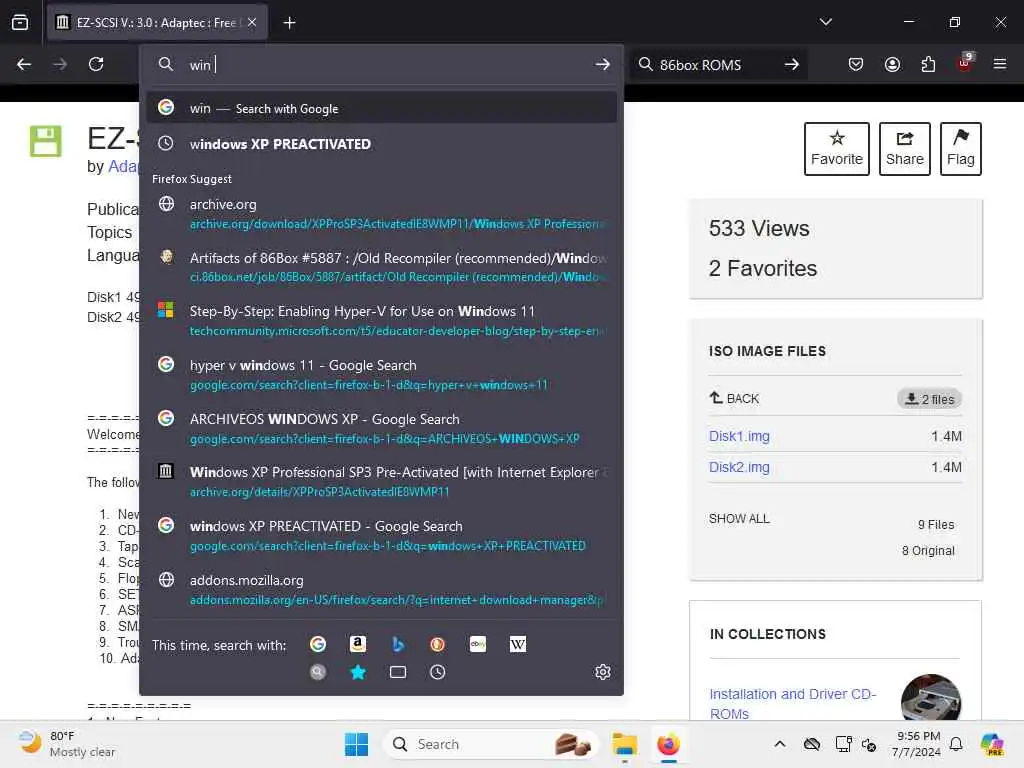The width and height of the screenshot is (1024, 768).
Task: Reload the current page
Action: 96,64
